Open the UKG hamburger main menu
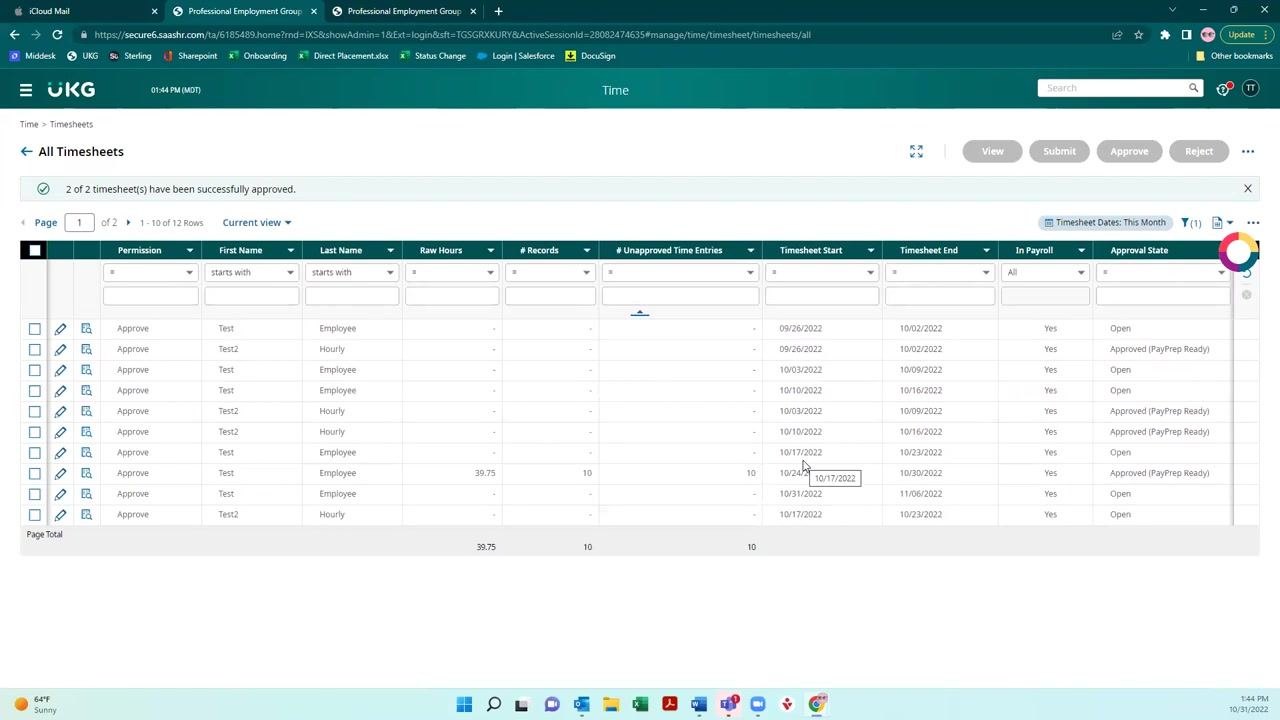Image resolution: width=1280 pixels, height=720 pixels. coord(26,90)
